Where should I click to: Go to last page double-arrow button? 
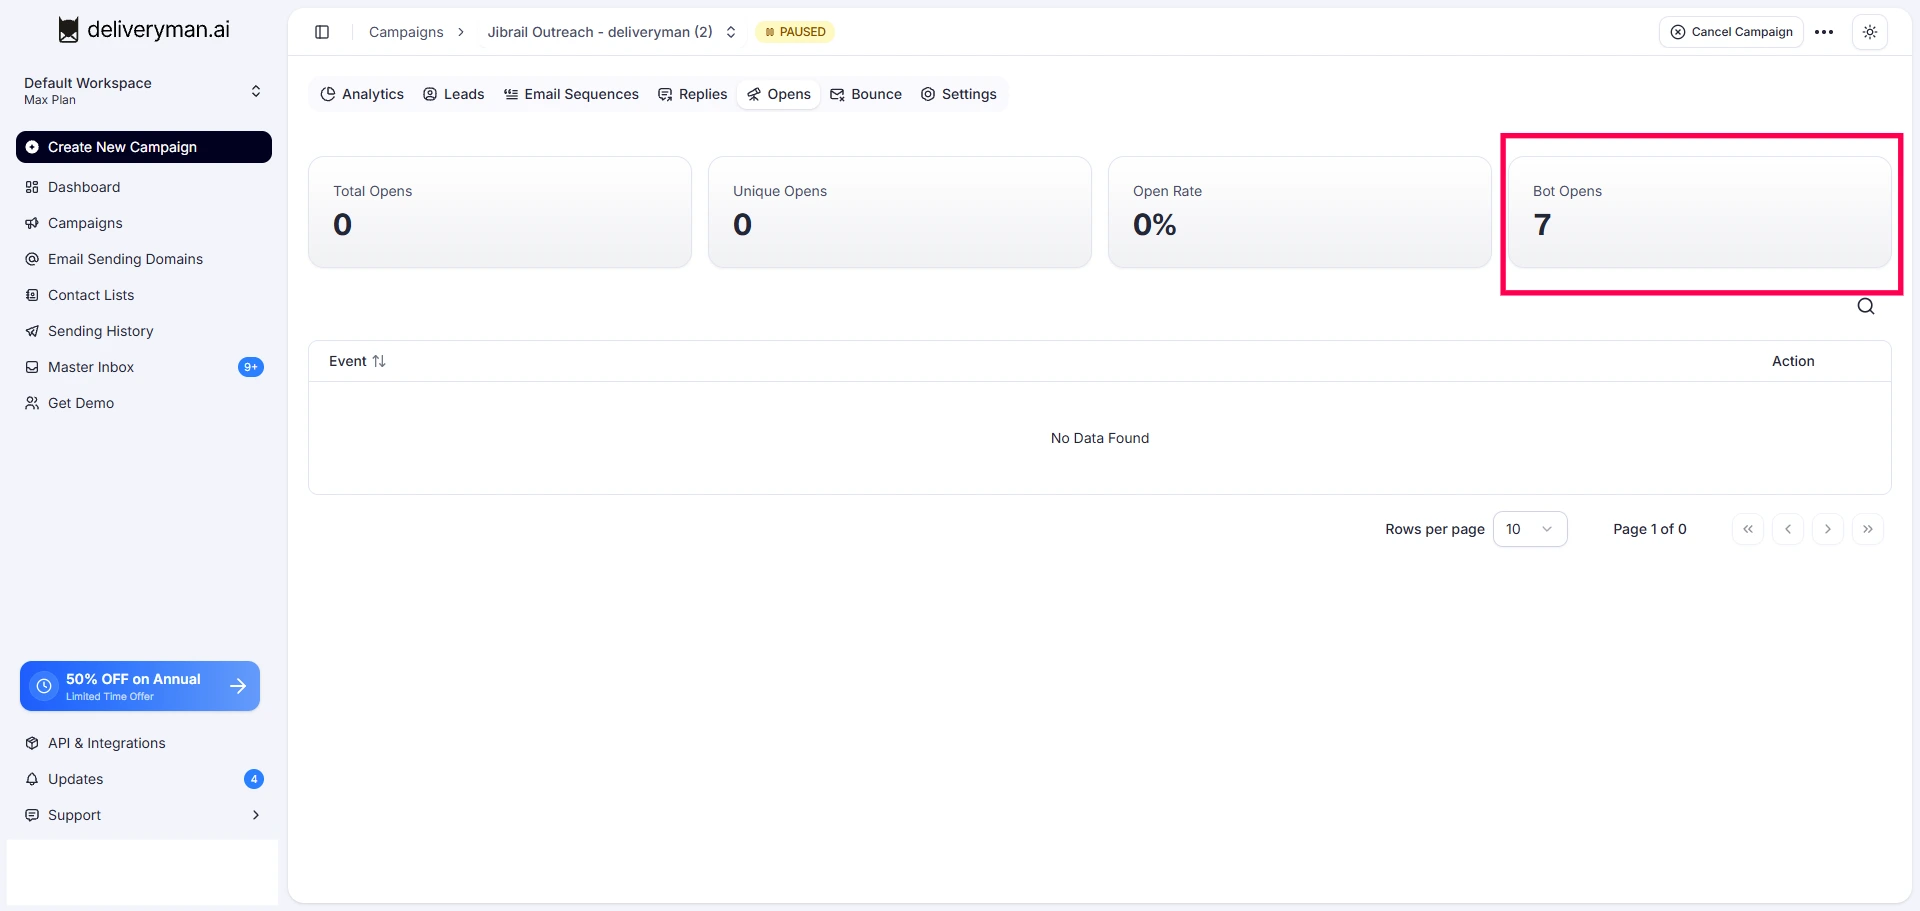coord(1868,529)
